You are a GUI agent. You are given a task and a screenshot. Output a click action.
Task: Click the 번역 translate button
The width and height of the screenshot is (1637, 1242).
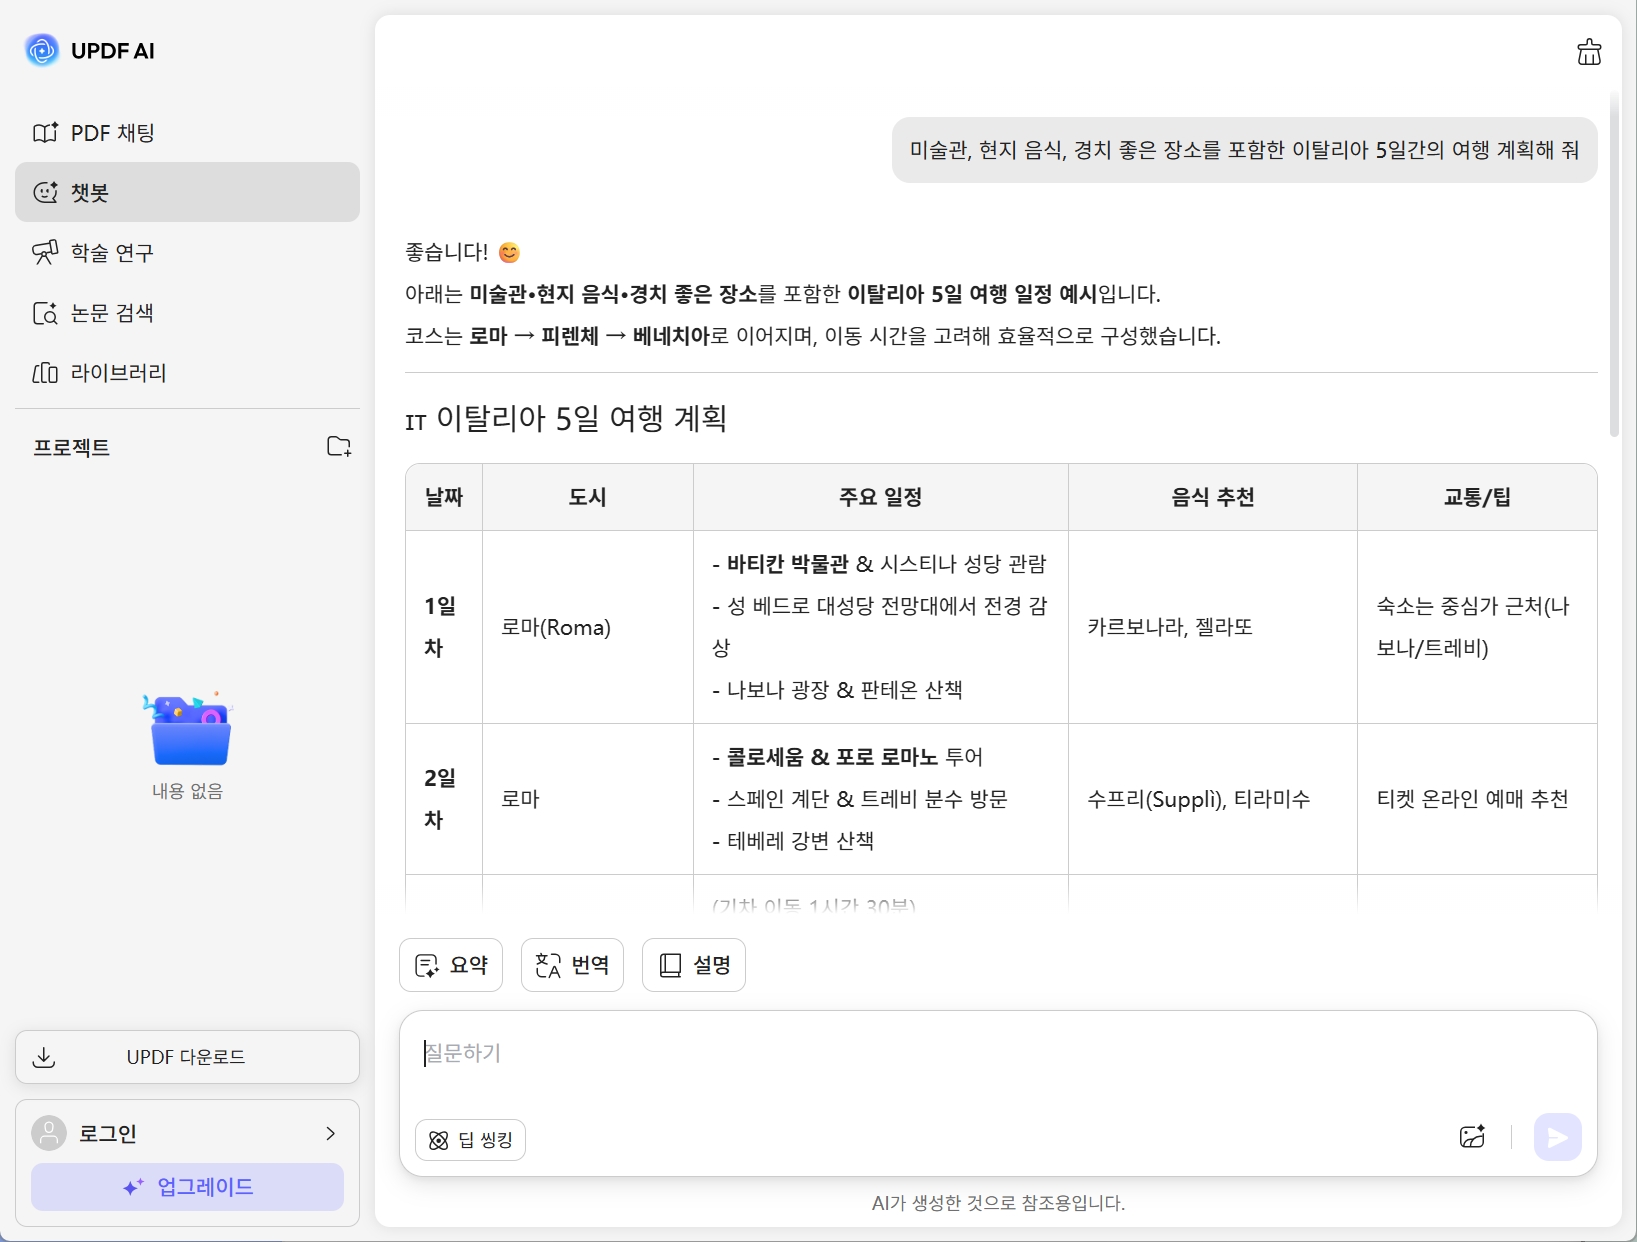pyautogui.click(x=571, y=964)
